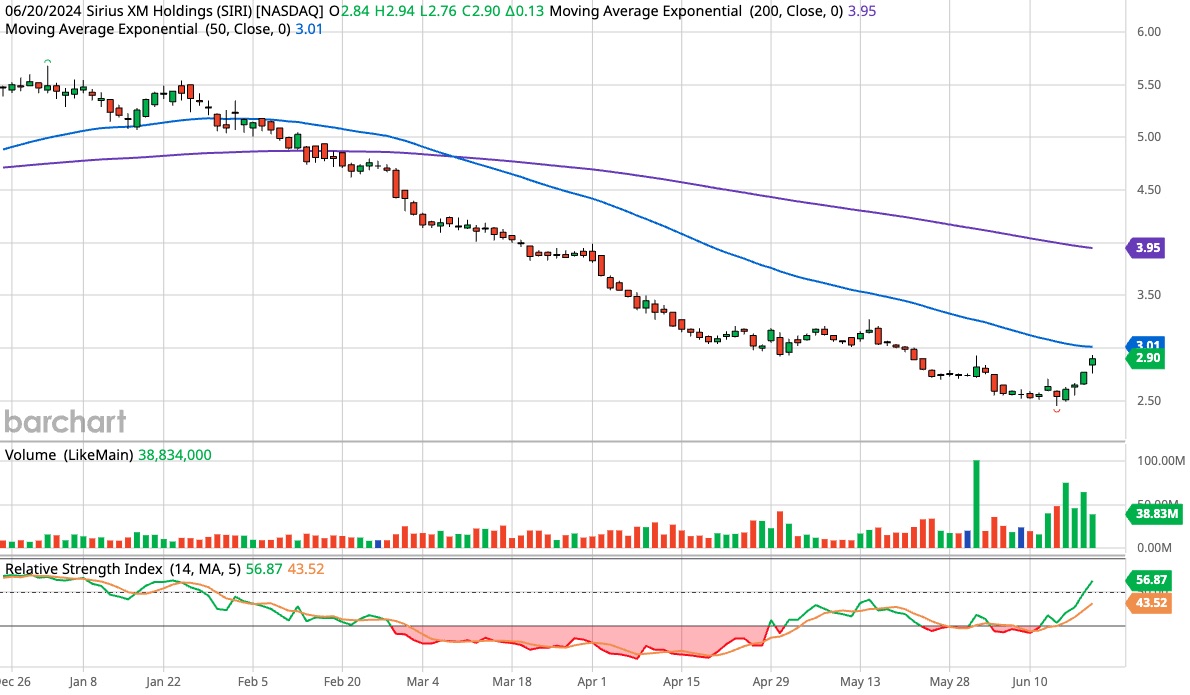Screen dimensions: 1190x695
Task: Click the low price L2.76 in the header
Action: [440, 11]
